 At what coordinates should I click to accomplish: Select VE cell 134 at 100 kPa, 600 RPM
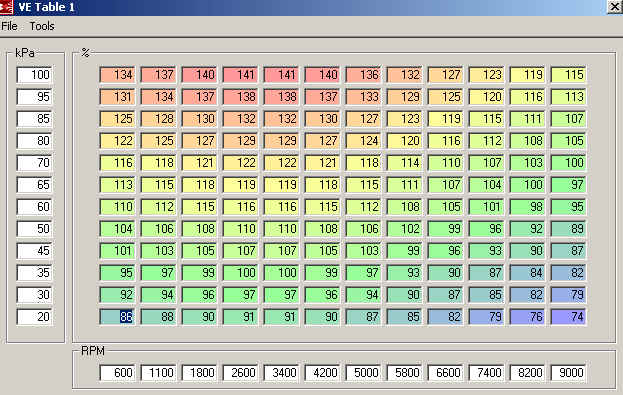[117, 75]
